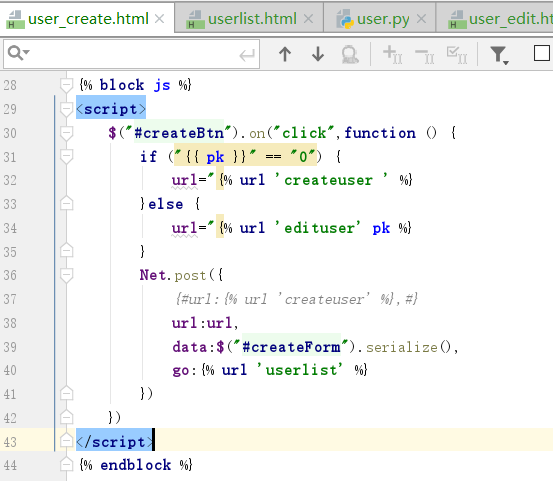The height and width of the screenshot is (481, 553).
Task: Click the "#createForm" selector string
Action: point(291,347)
